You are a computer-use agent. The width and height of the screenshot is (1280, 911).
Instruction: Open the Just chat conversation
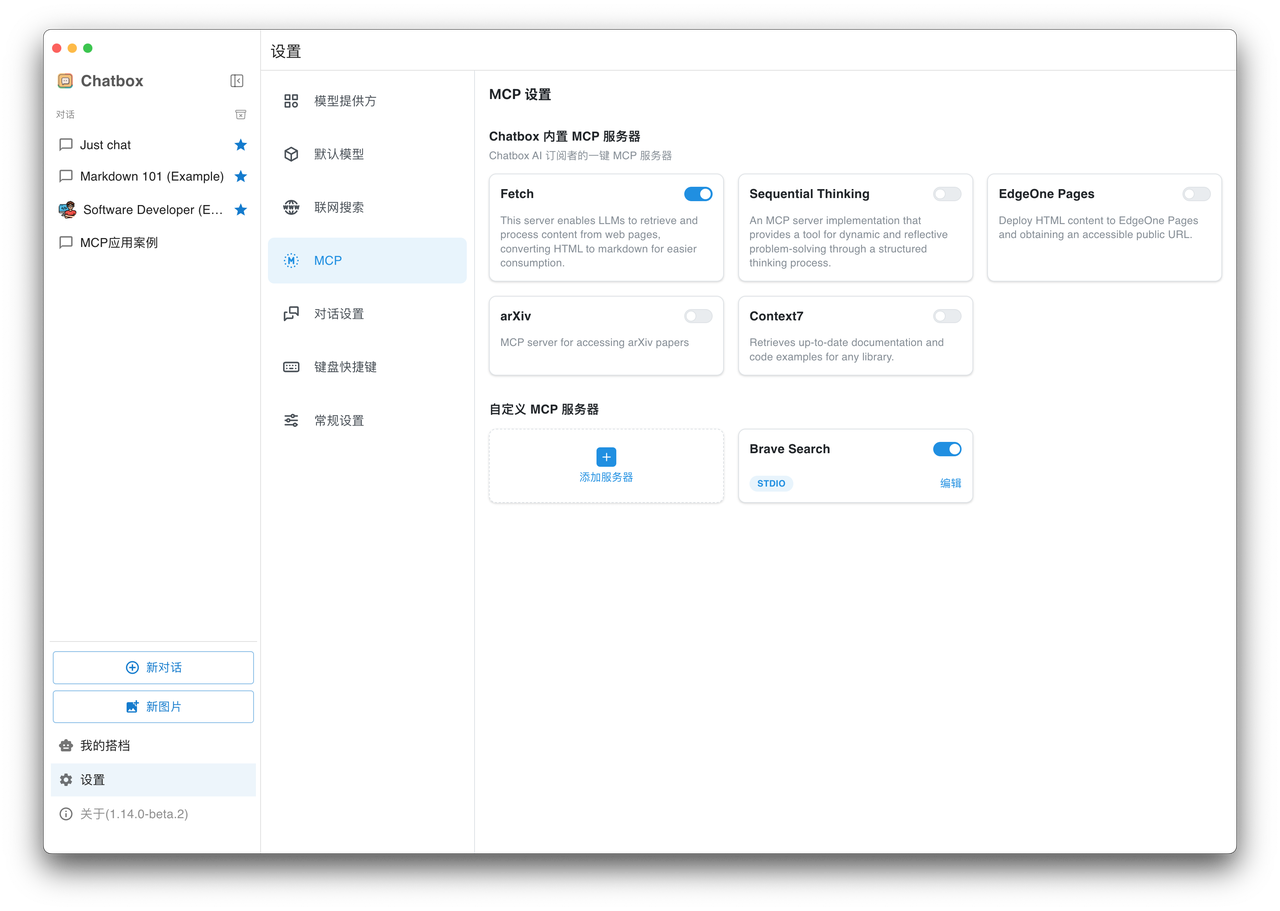click(153, 145)
